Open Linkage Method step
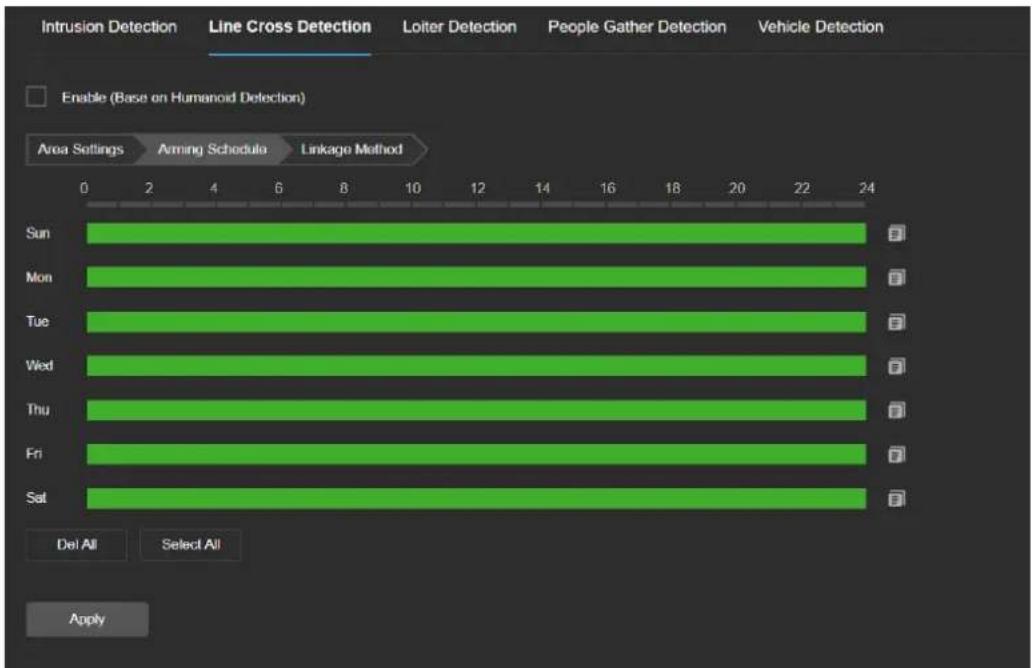 (351, 149)
